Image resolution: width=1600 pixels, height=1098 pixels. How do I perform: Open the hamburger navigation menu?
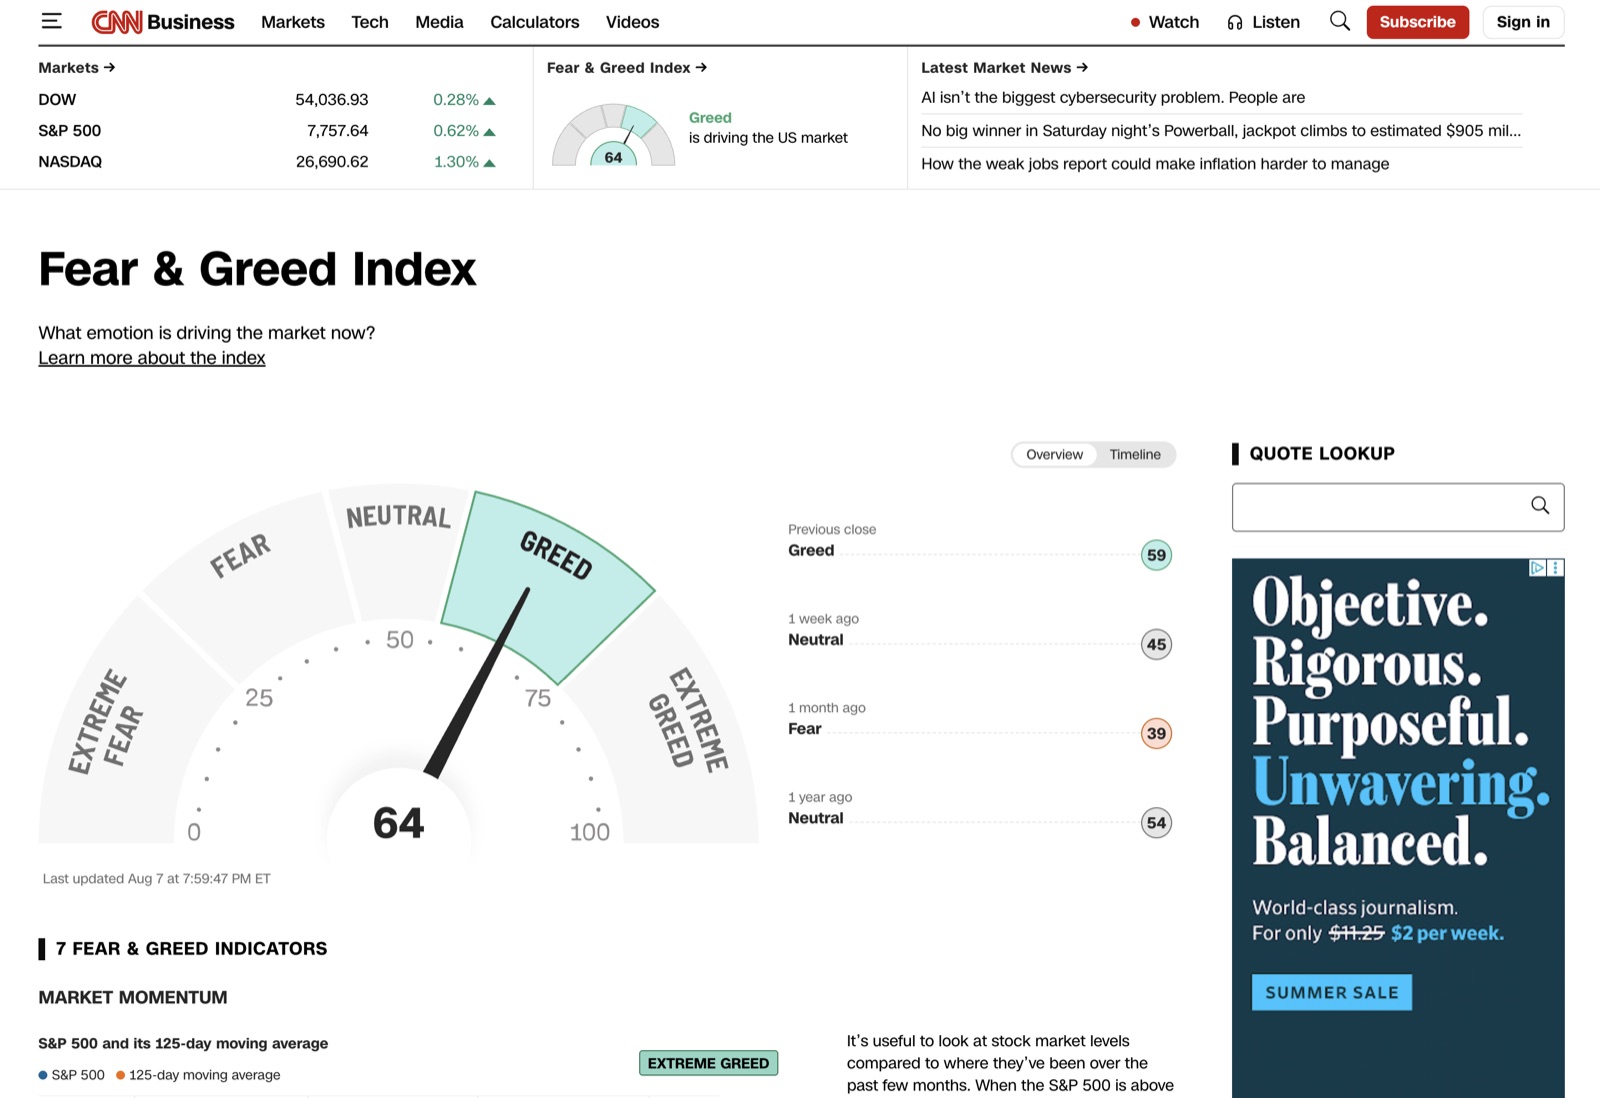click(51, 21)
